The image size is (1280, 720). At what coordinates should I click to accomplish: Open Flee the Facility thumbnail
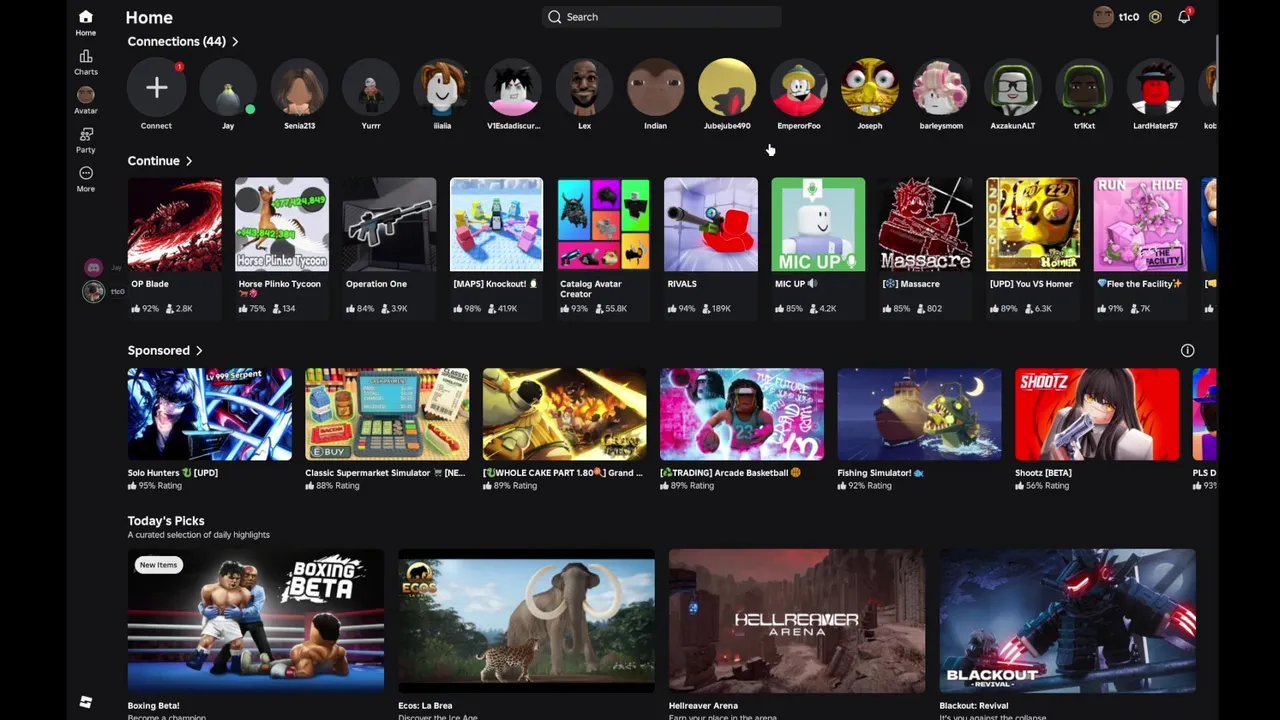1140,225
